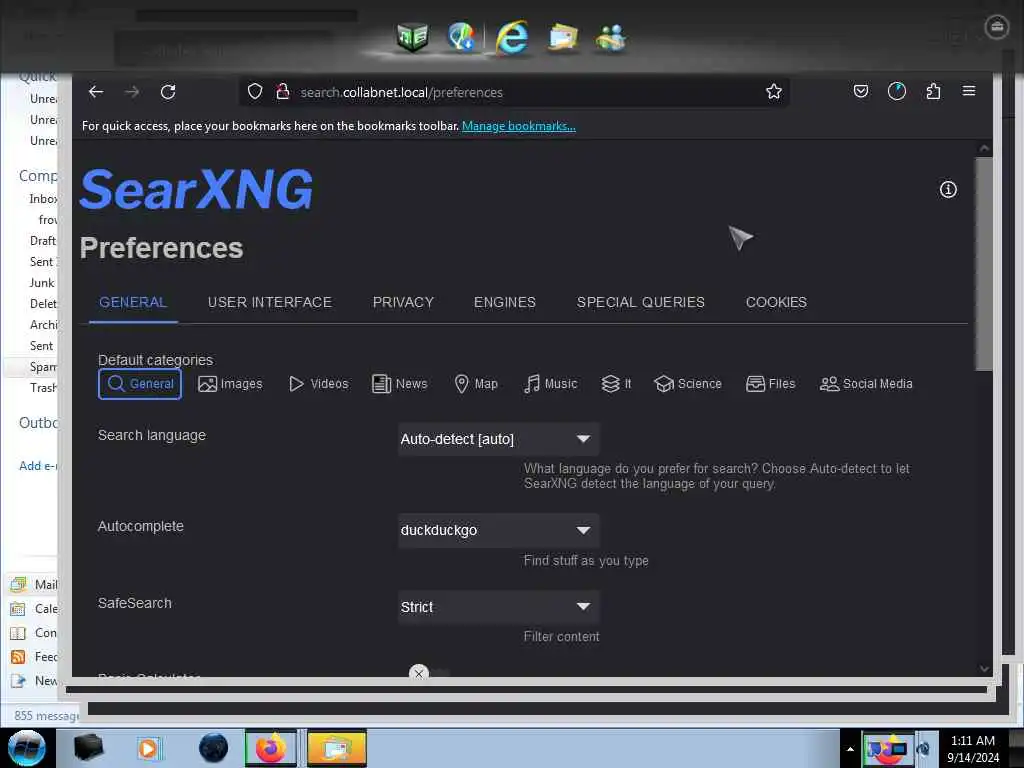Bookmark this page with the star icon
Image resolution: width=1024 pixels, height=768 pixels.
pyautogui.click(x=773, y=92)
